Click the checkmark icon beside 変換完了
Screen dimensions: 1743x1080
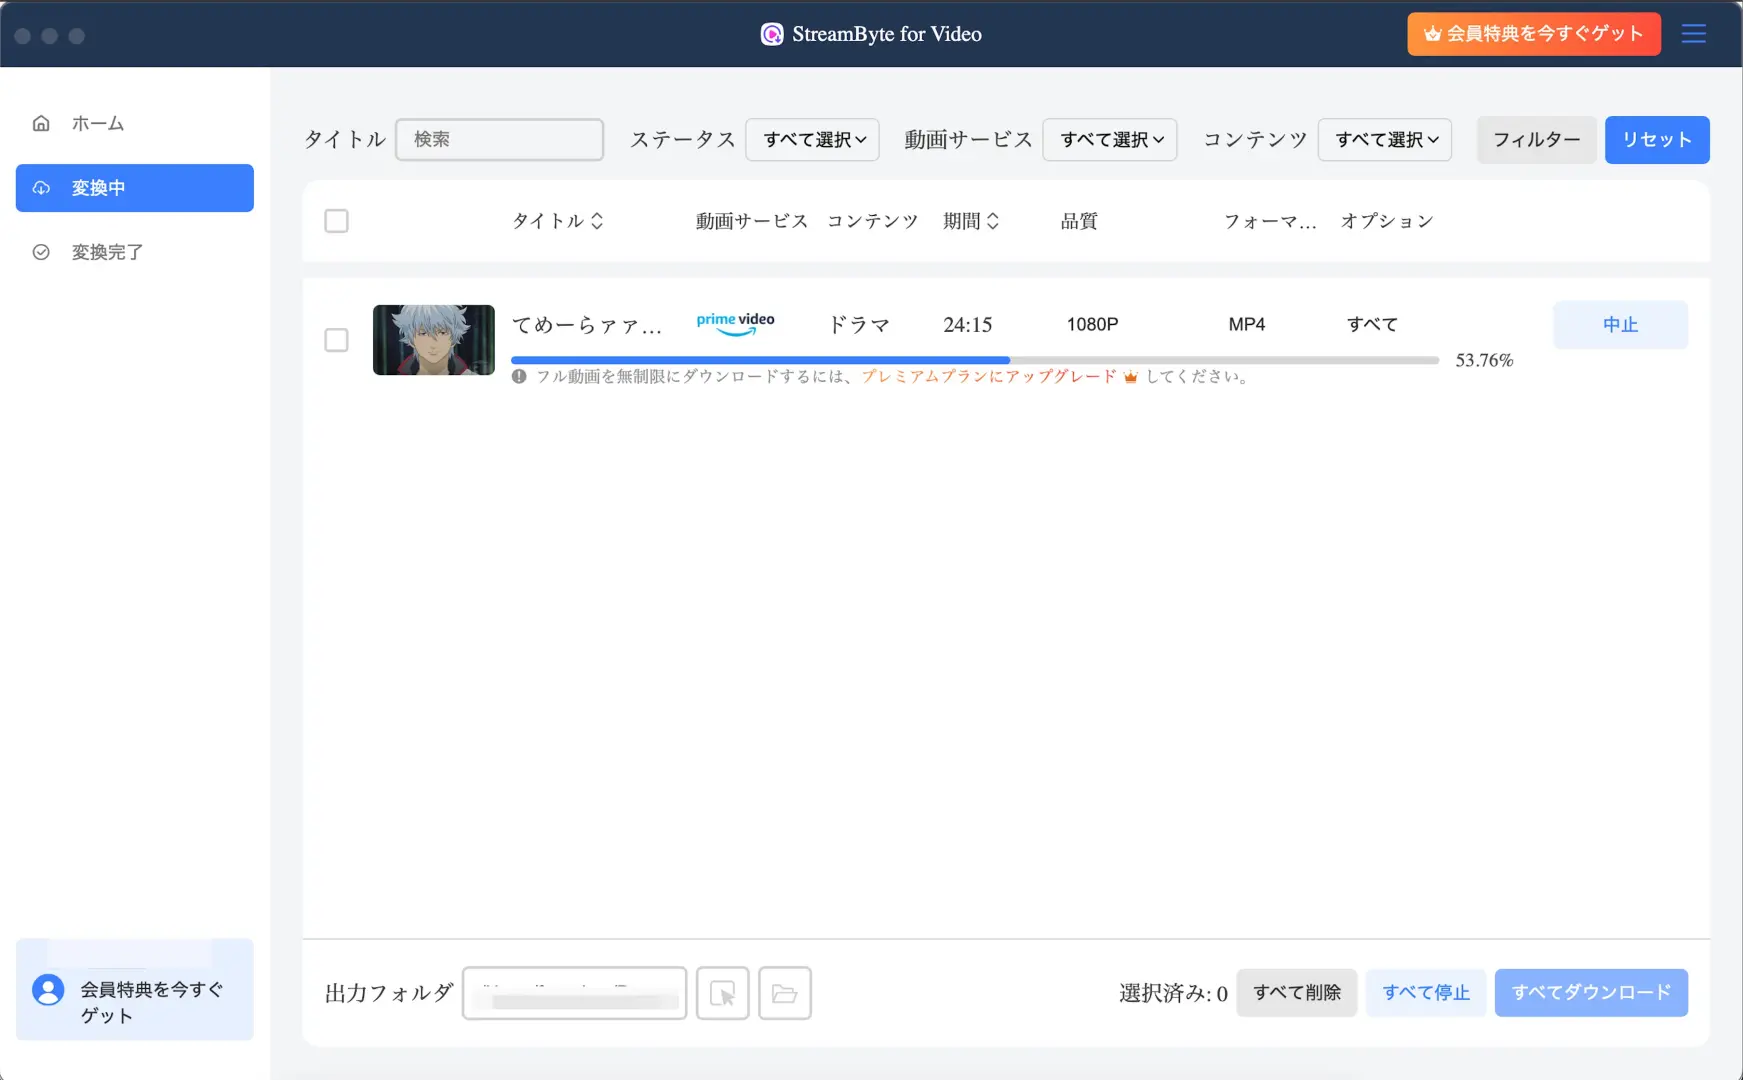pos(41,252)
